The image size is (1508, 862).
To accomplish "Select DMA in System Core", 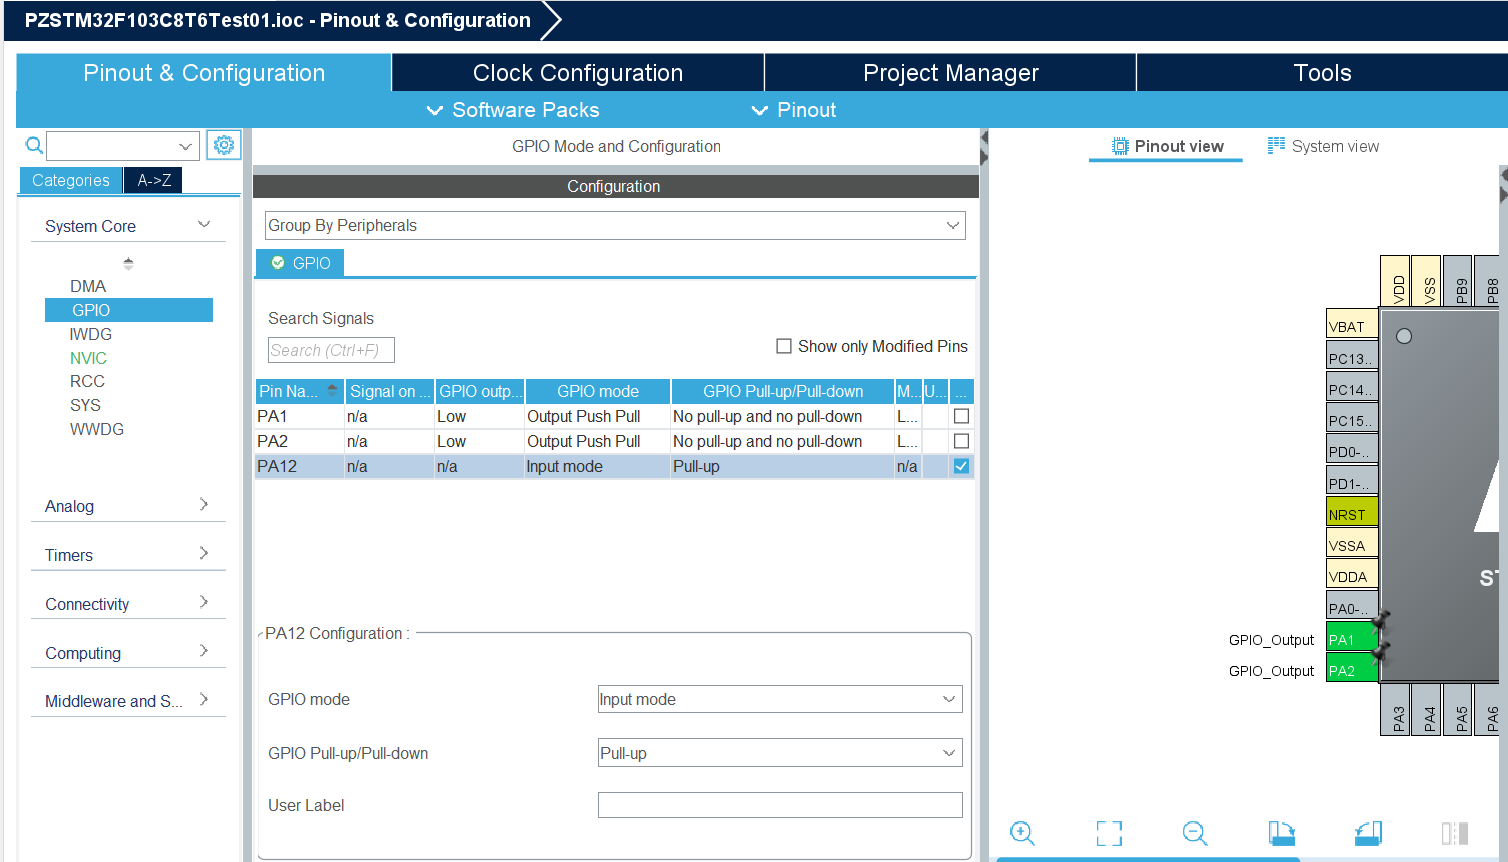I will tap(88, 286).
